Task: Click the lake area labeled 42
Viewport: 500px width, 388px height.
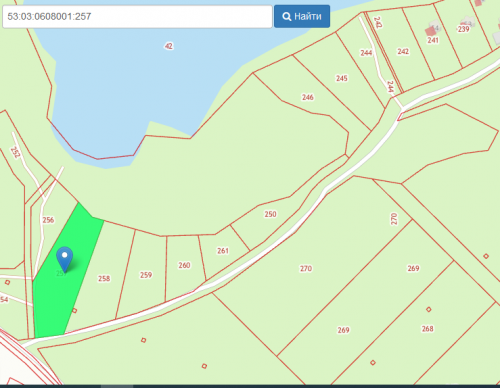Action: (169, 46)
